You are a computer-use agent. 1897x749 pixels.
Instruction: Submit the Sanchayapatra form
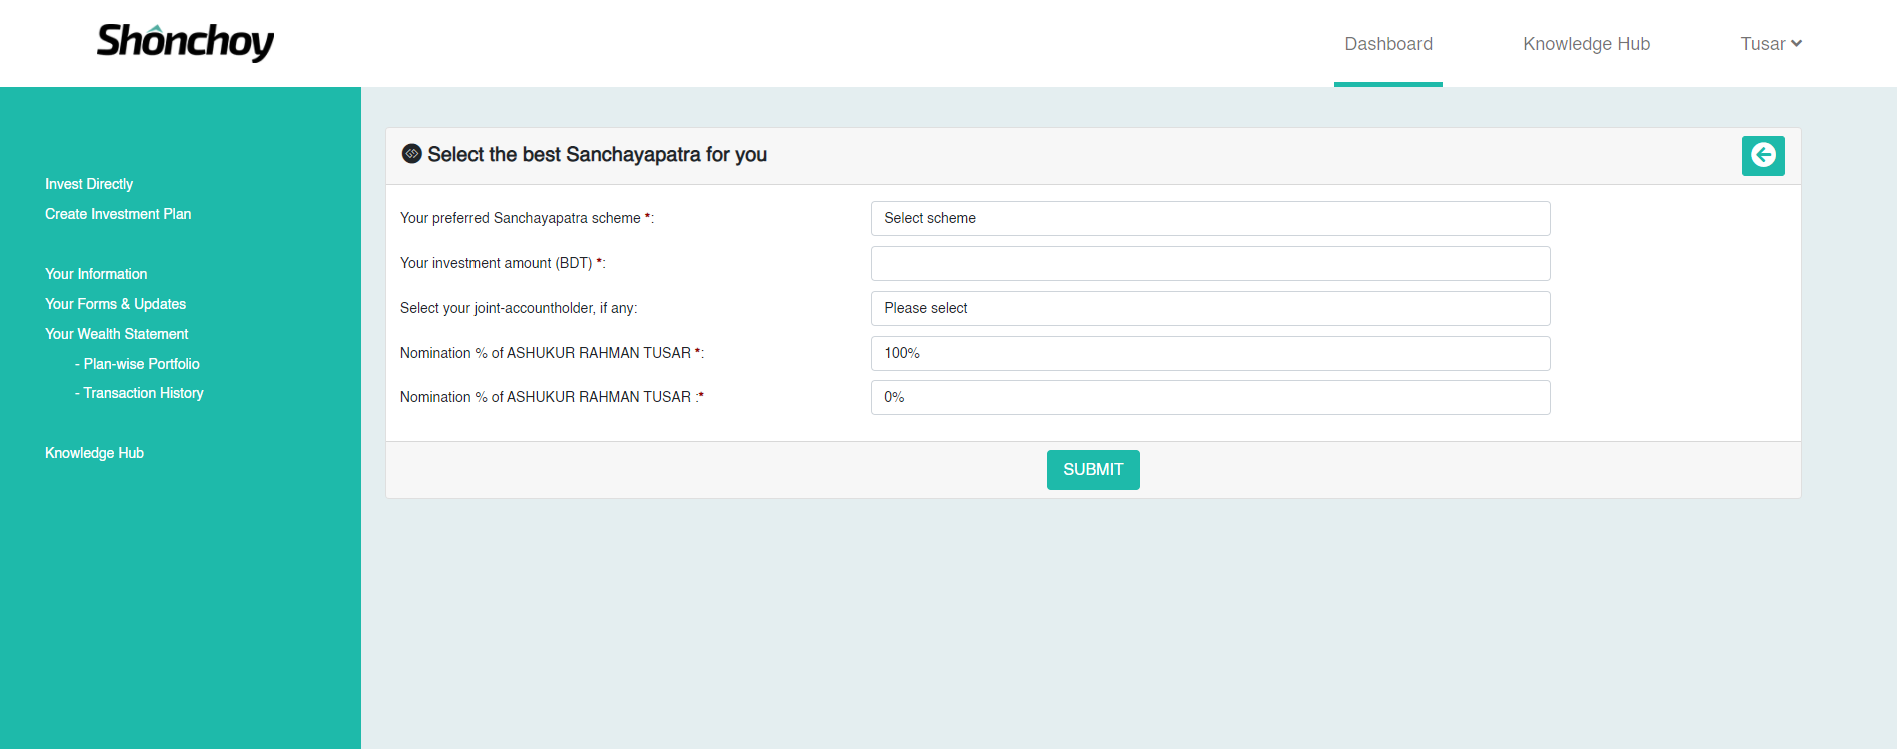pos(1093,470)
